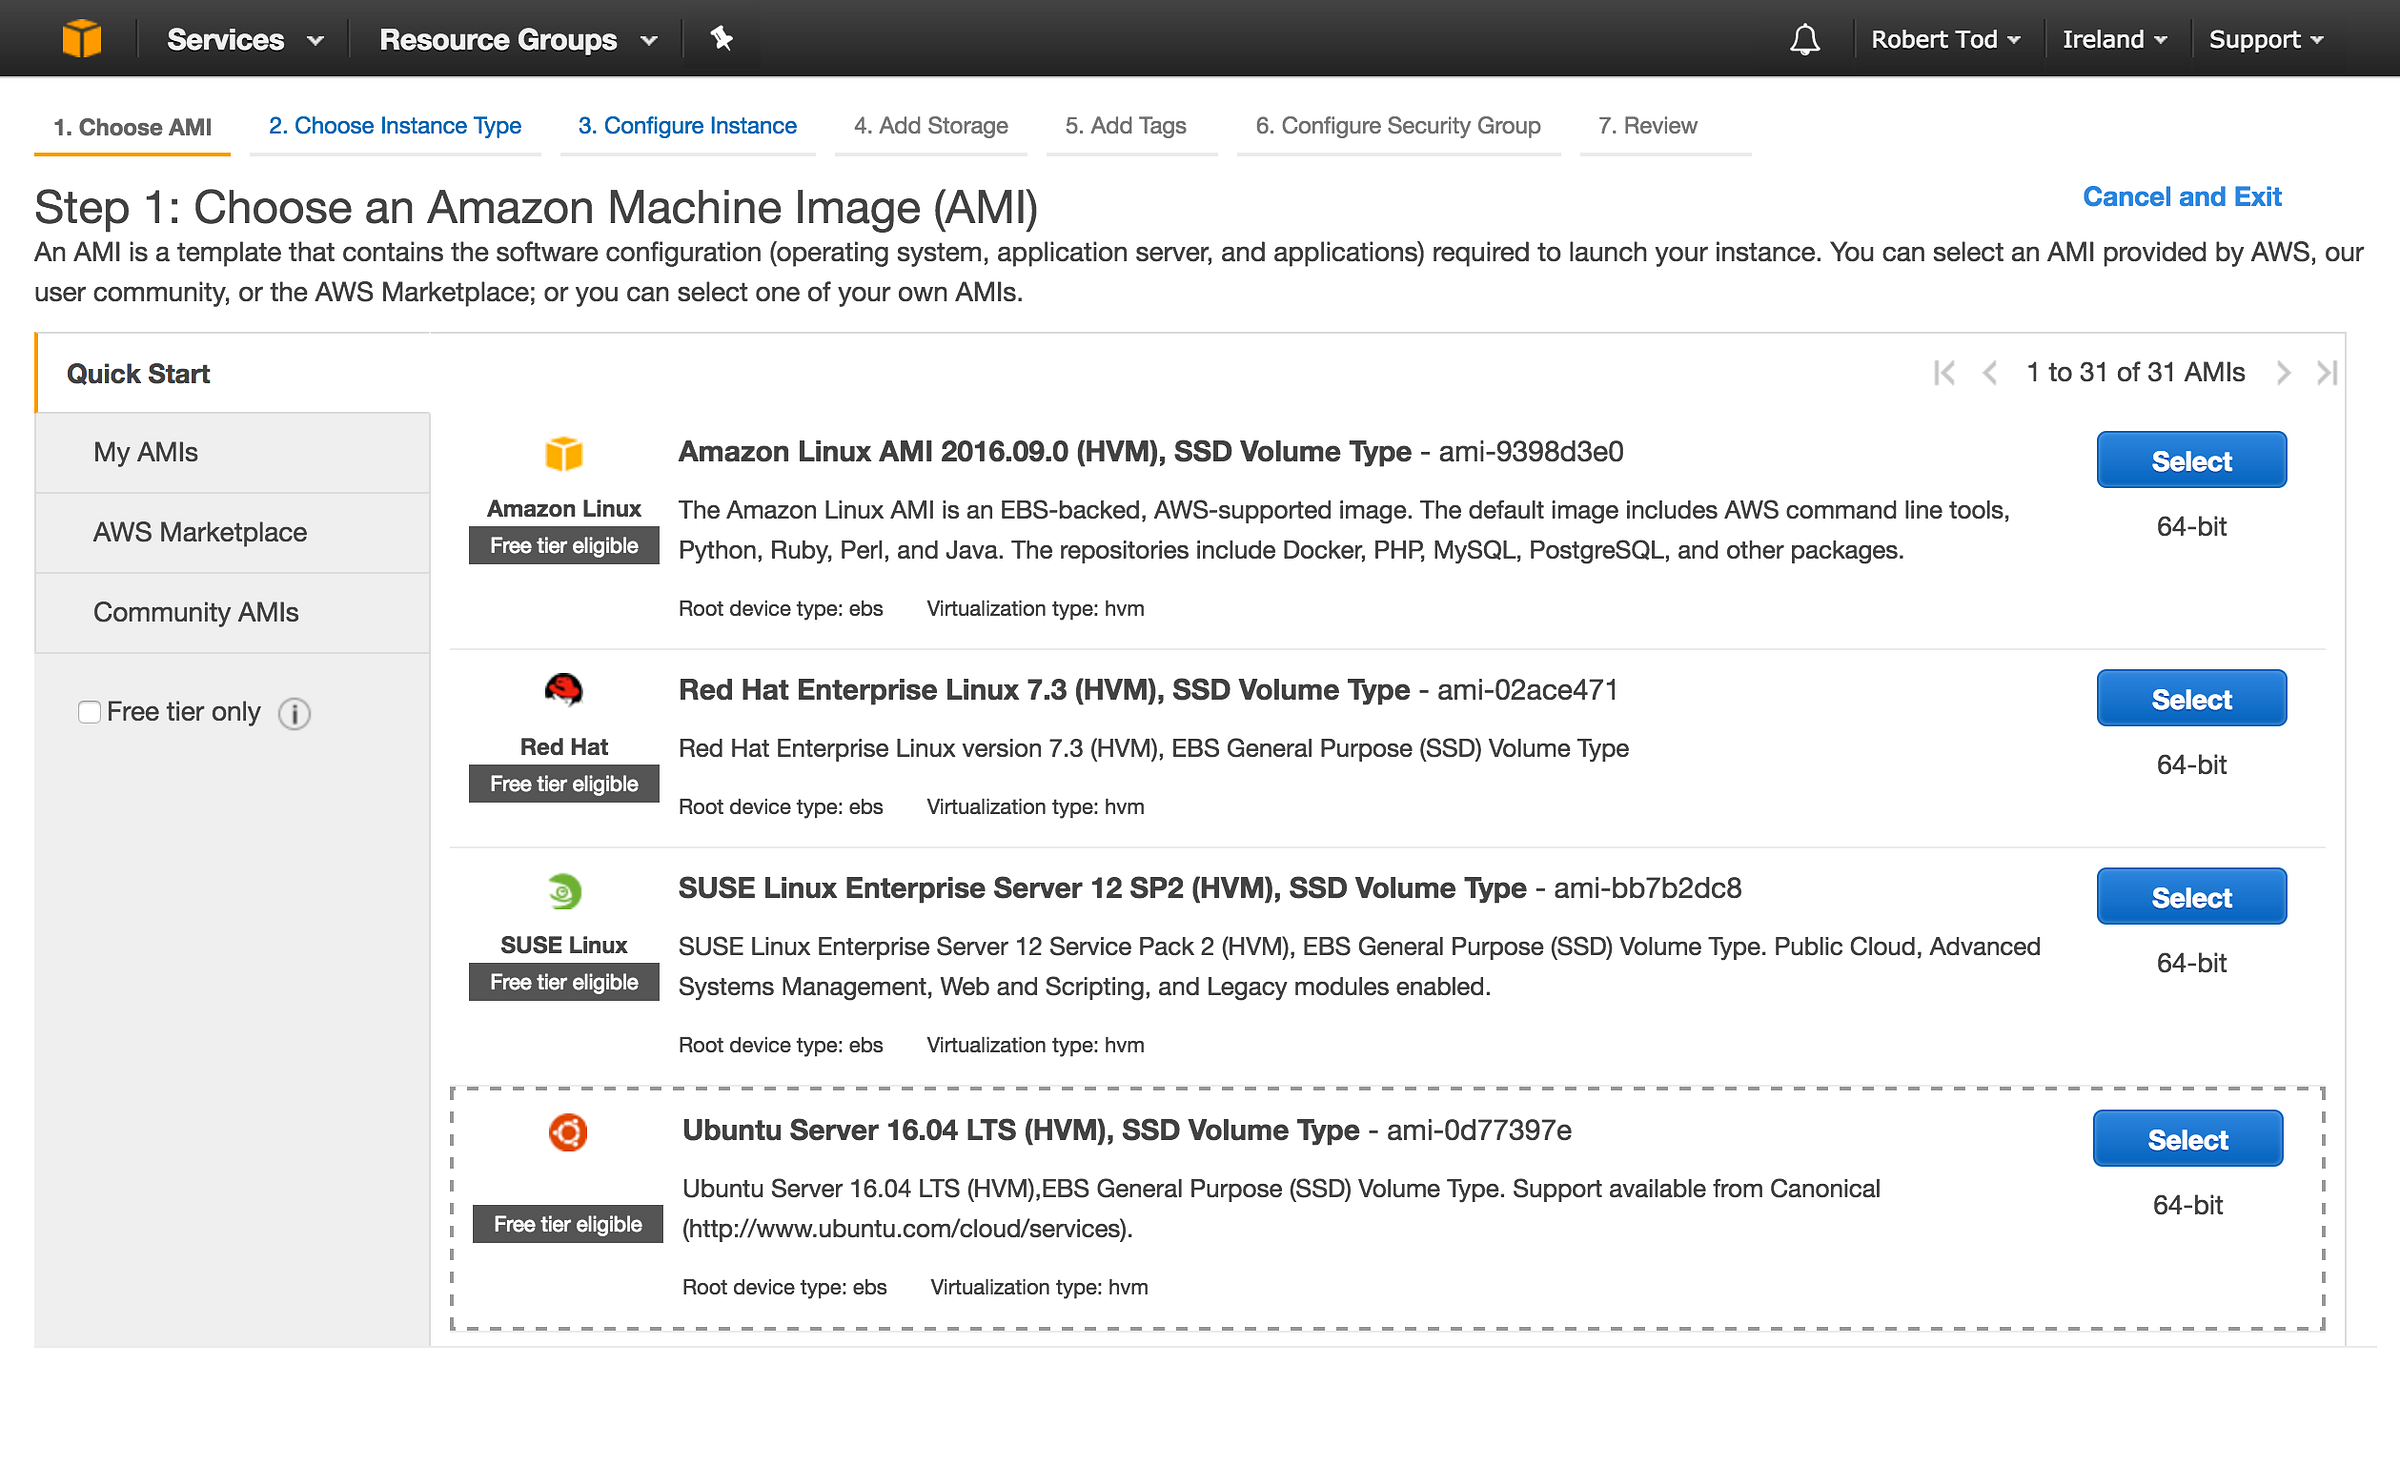Switch to Choose Instance Type tab
This screenshot has width=2400, height=1468.
coord(395,126)
